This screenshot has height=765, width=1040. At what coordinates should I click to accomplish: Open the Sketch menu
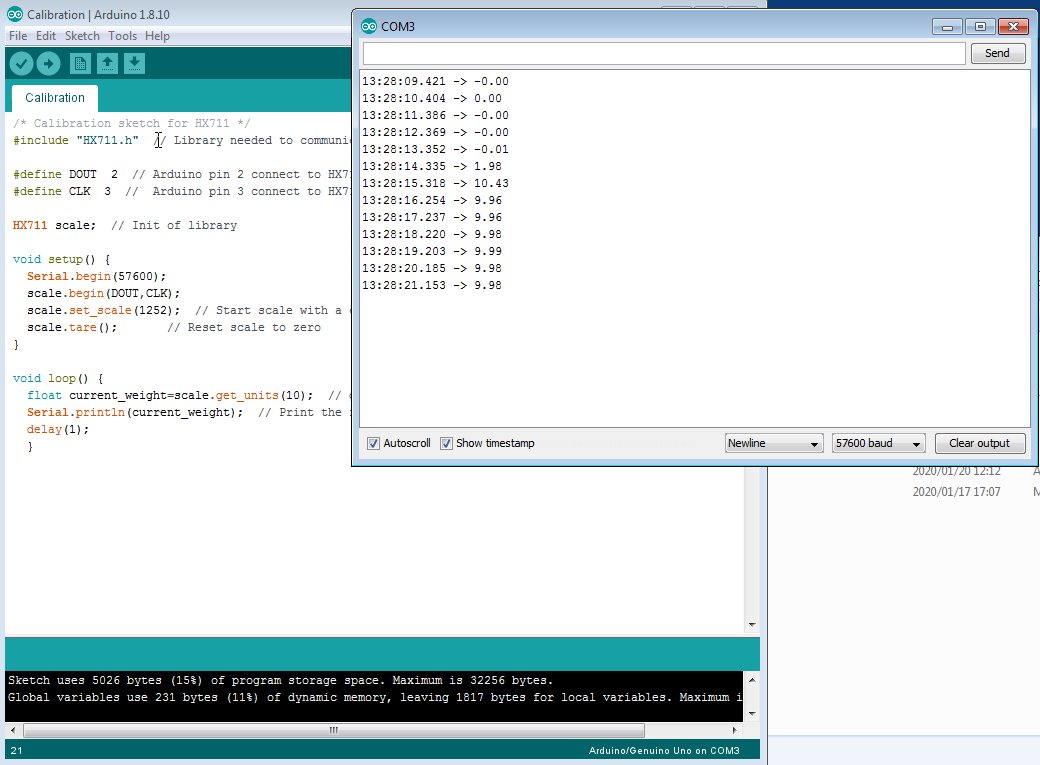[x=82, y=36]
